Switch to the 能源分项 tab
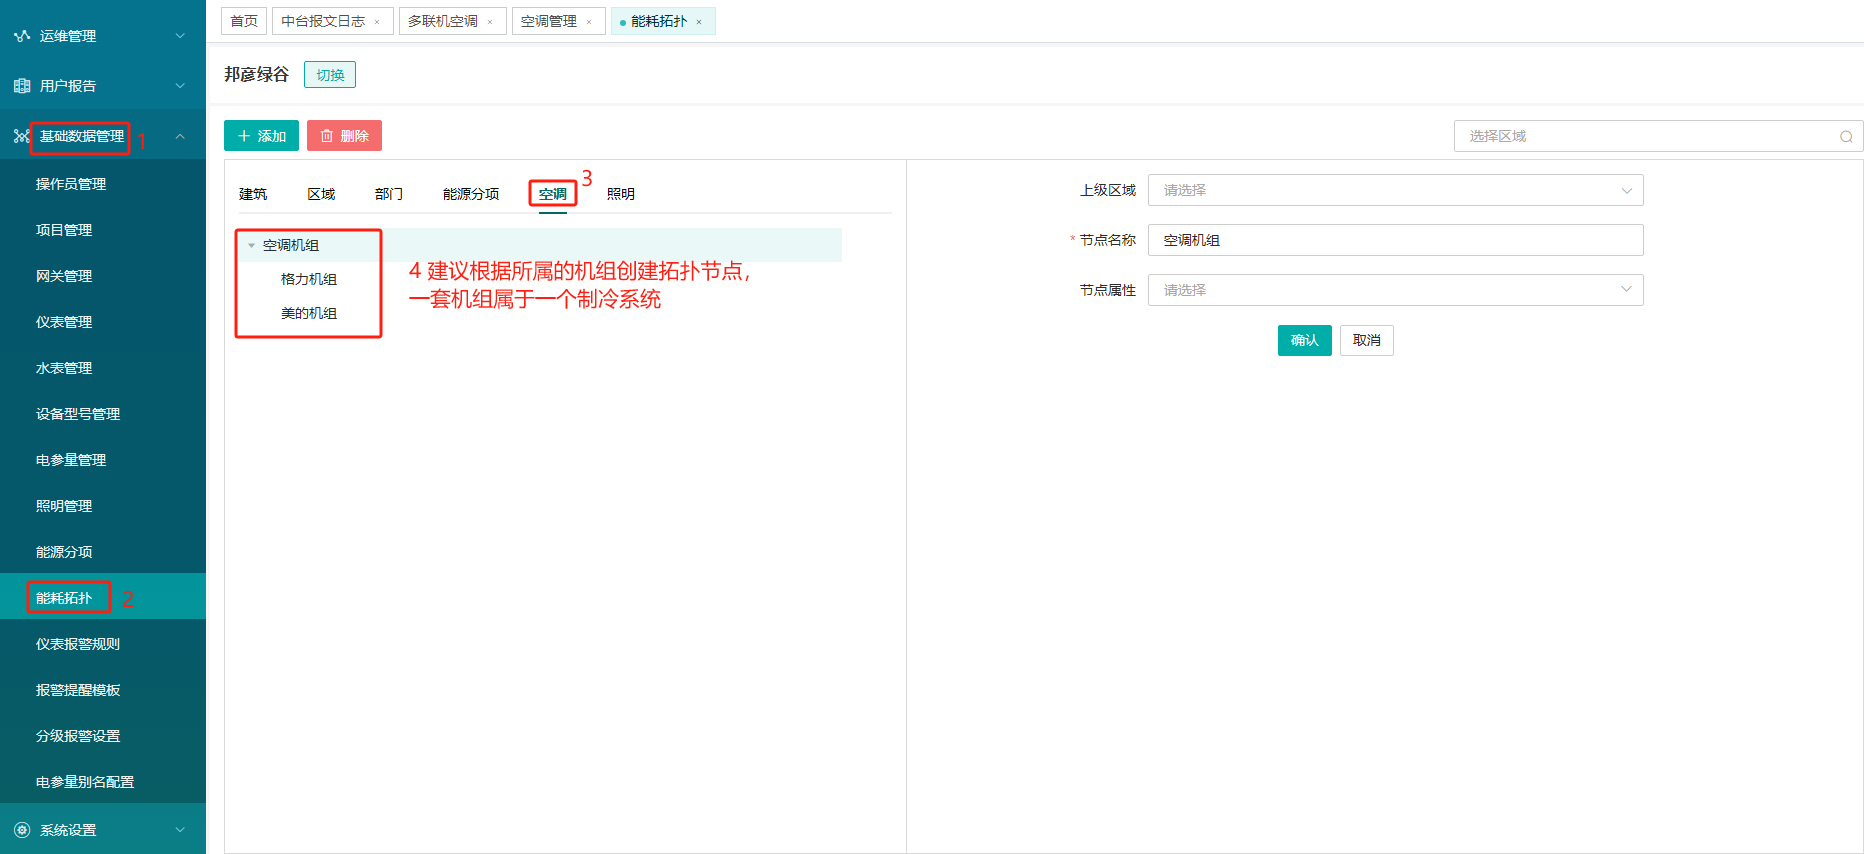Viewport: 1864px width, 854px height. pyautogui.click(x=470, y=194)
